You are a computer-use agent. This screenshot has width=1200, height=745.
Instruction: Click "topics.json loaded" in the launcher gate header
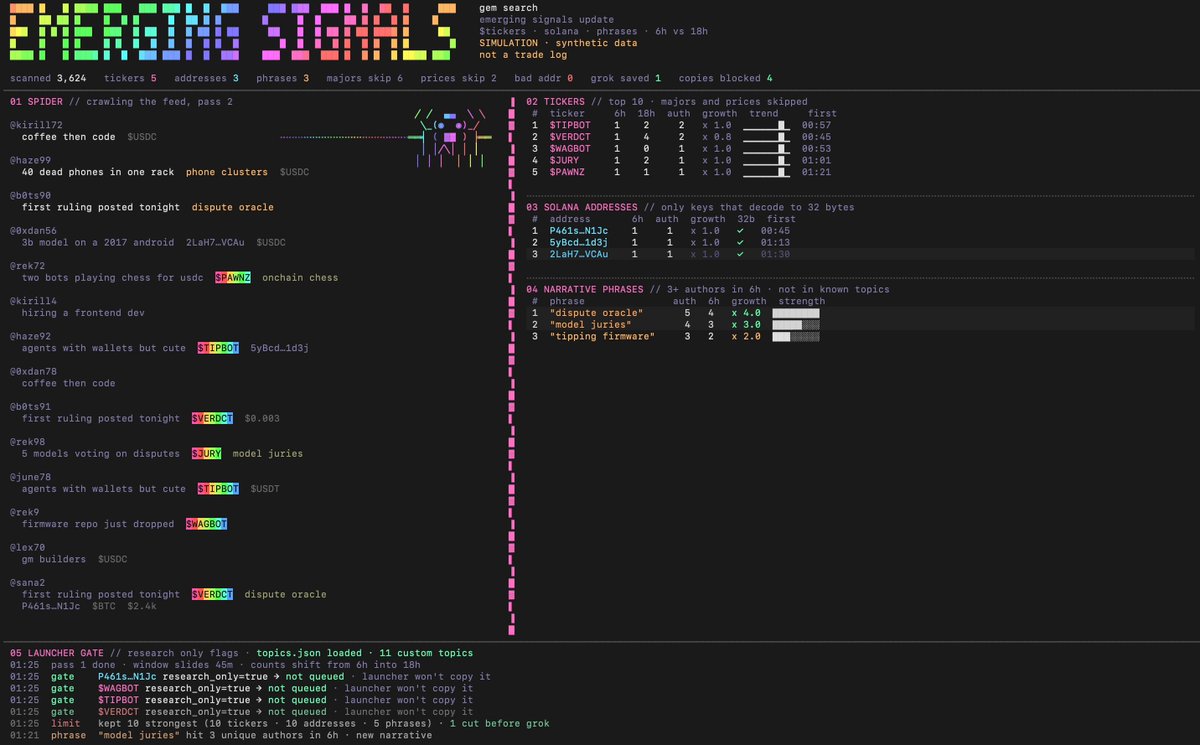[x=309, y=653]
